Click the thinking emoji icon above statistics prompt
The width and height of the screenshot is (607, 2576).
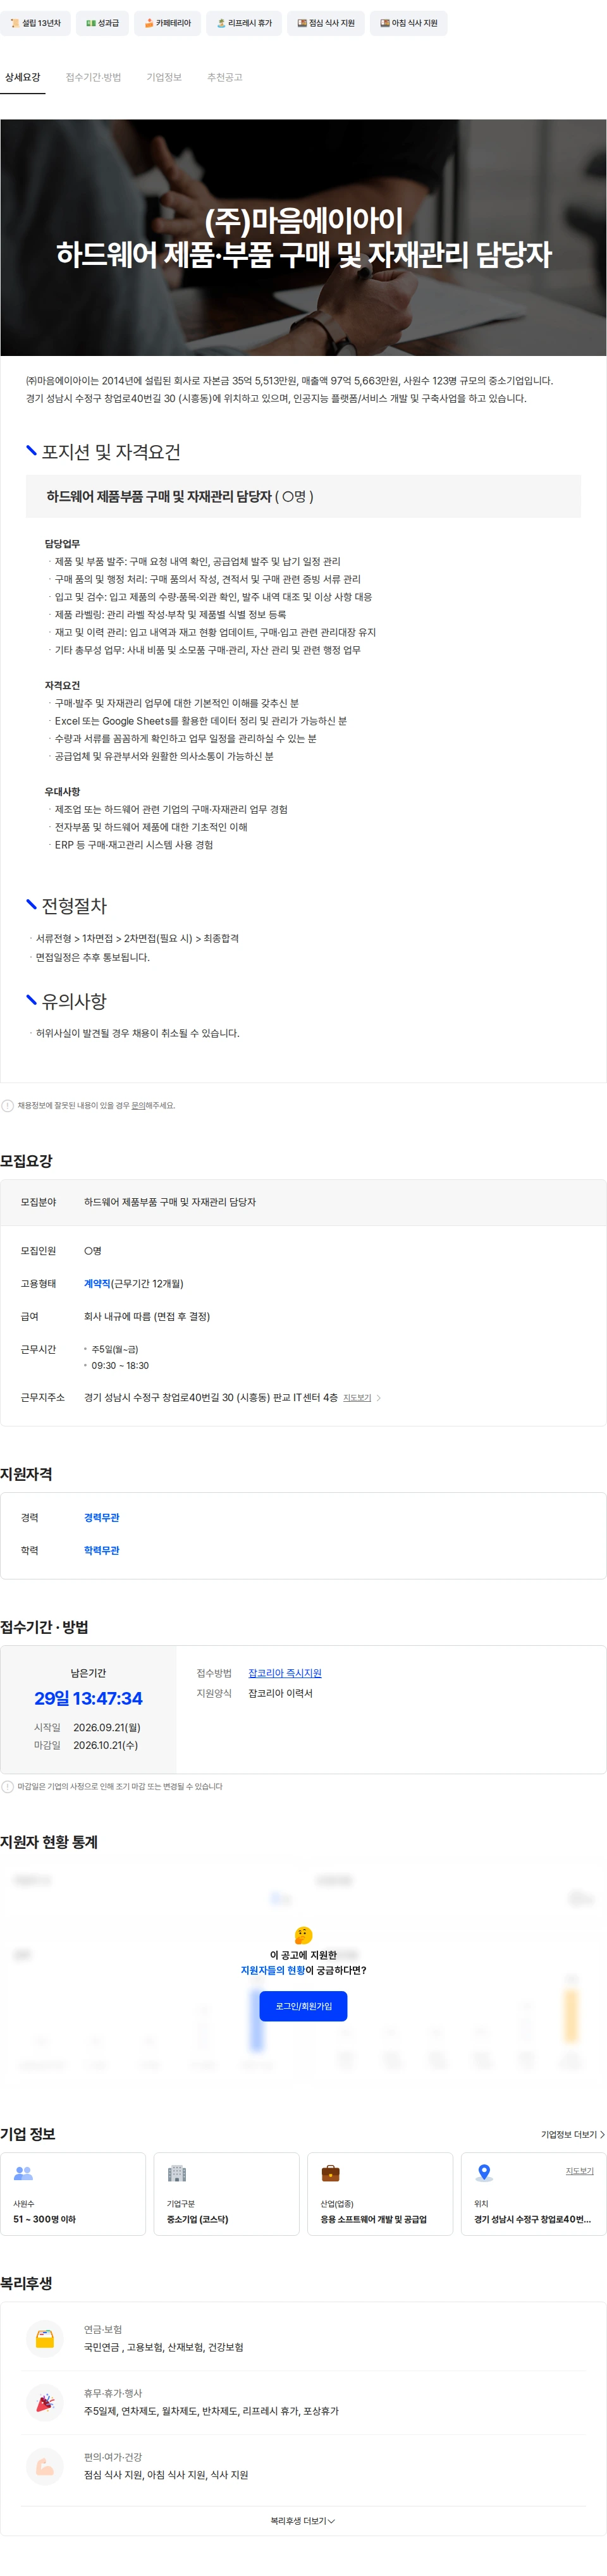304,1935
